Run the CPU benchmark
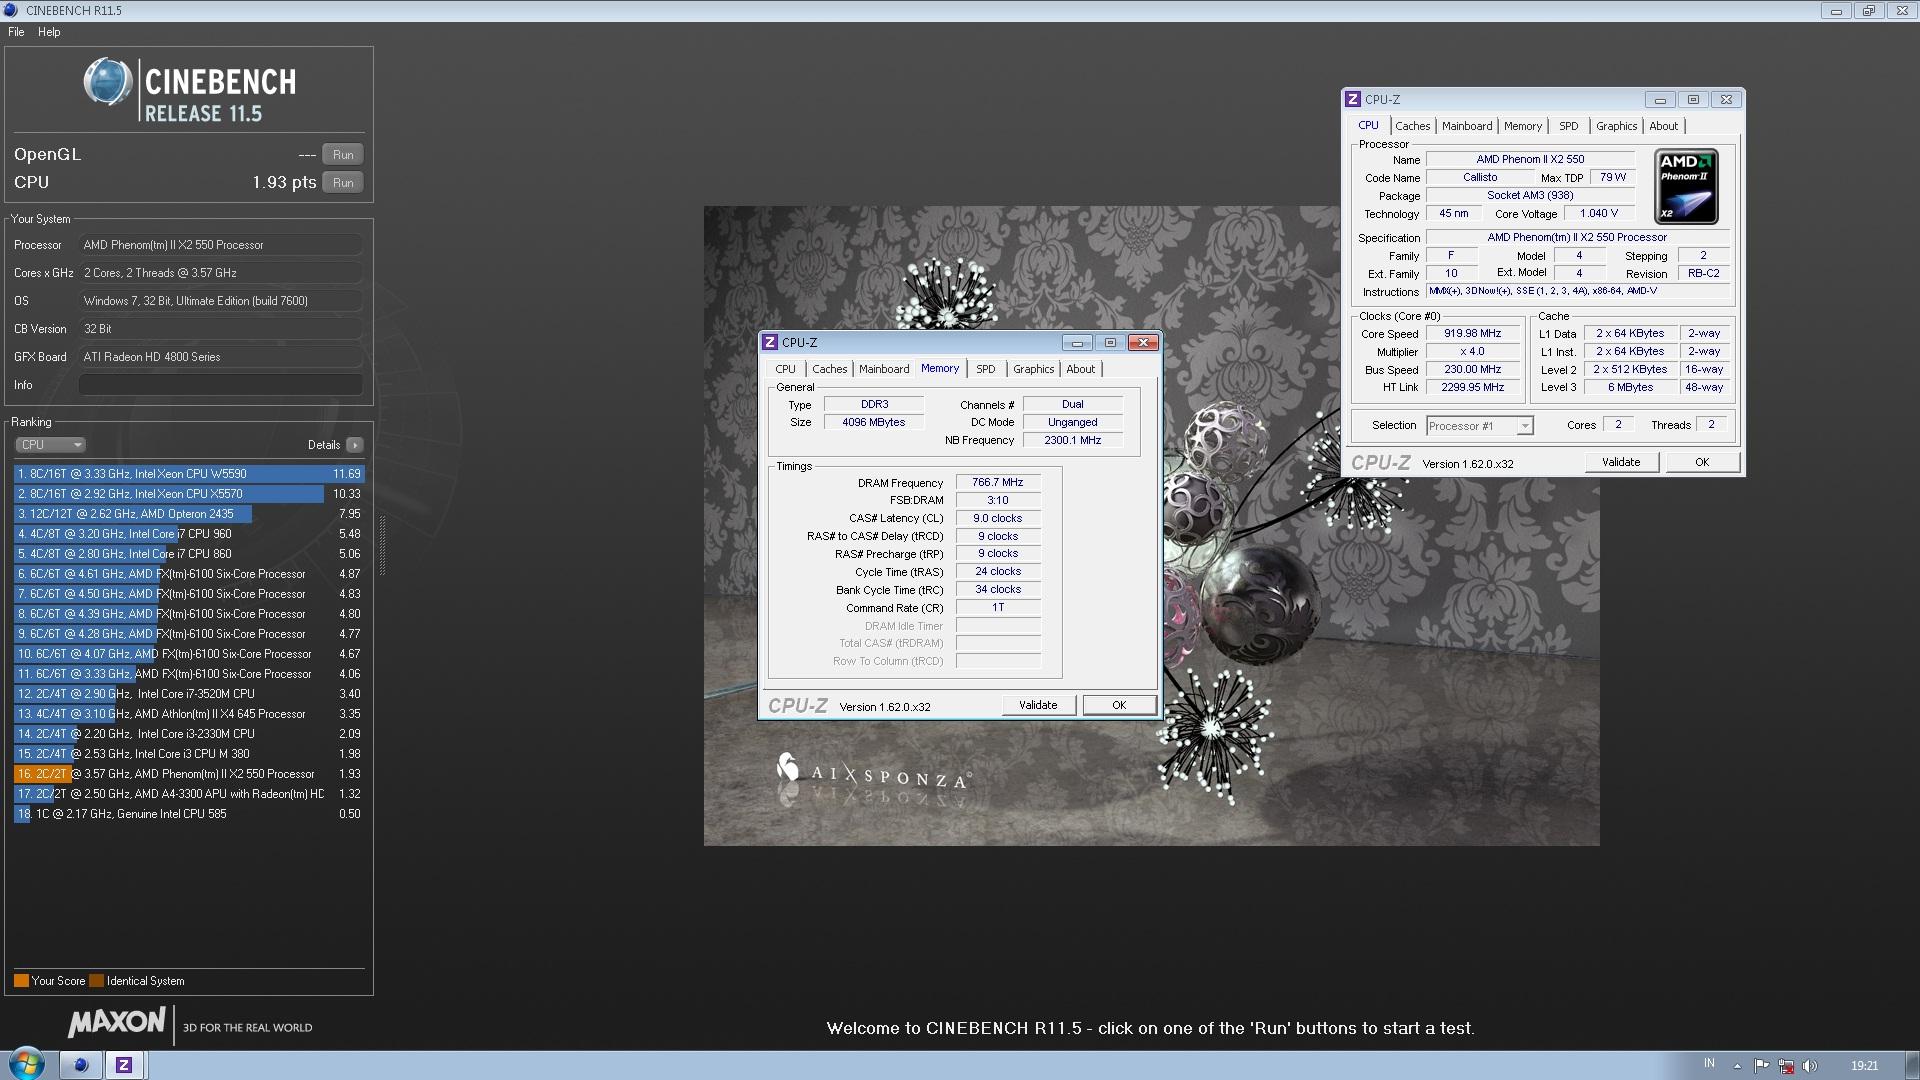The width and height of the screenshot is (1920, 1080). [x=343, y=183]
